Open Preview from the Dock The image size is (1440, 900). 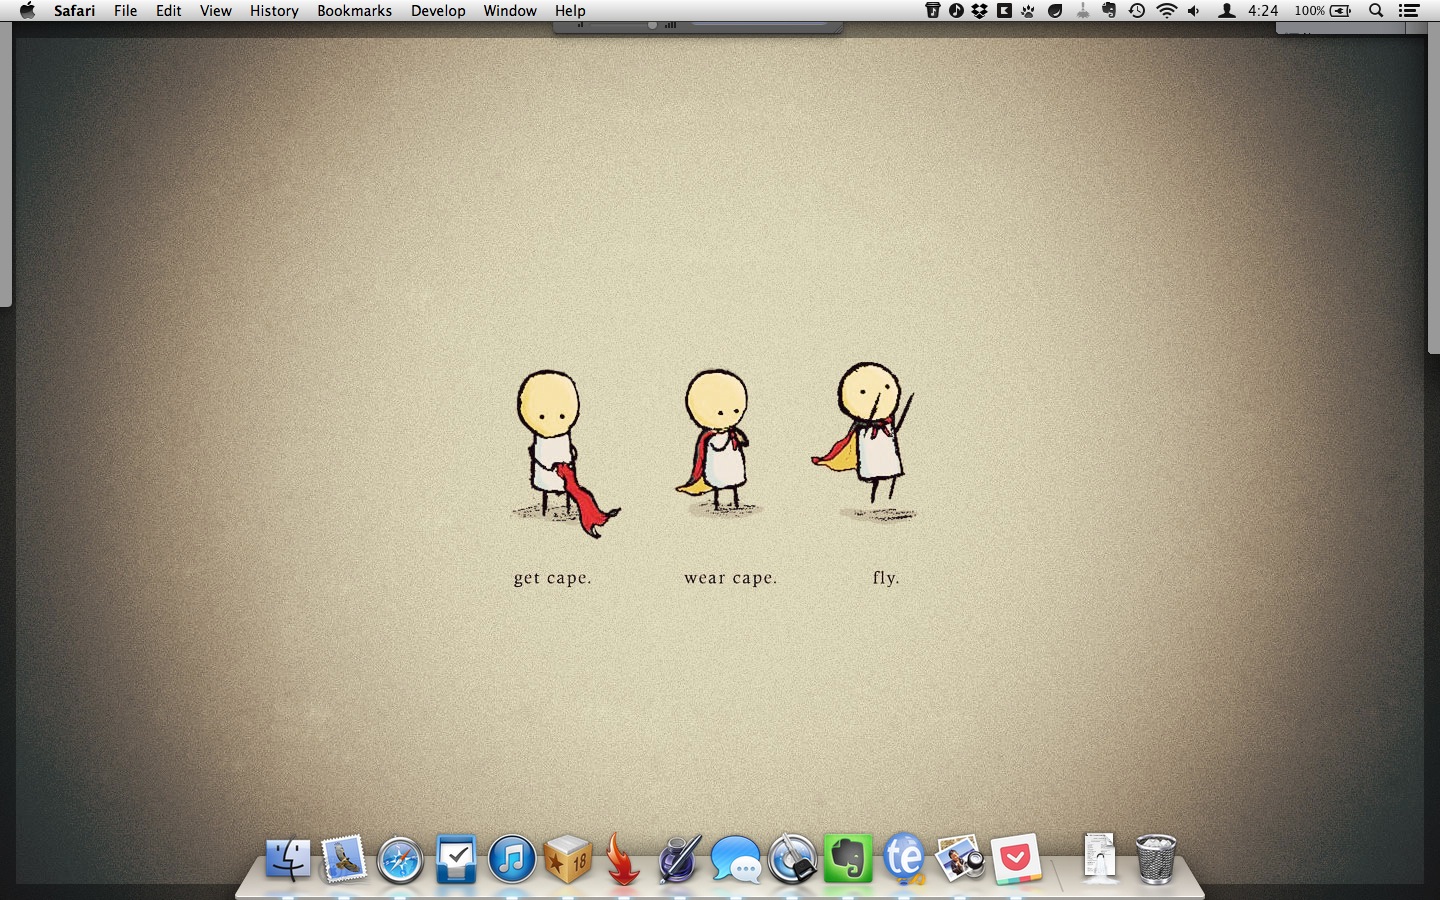[960, 859]
